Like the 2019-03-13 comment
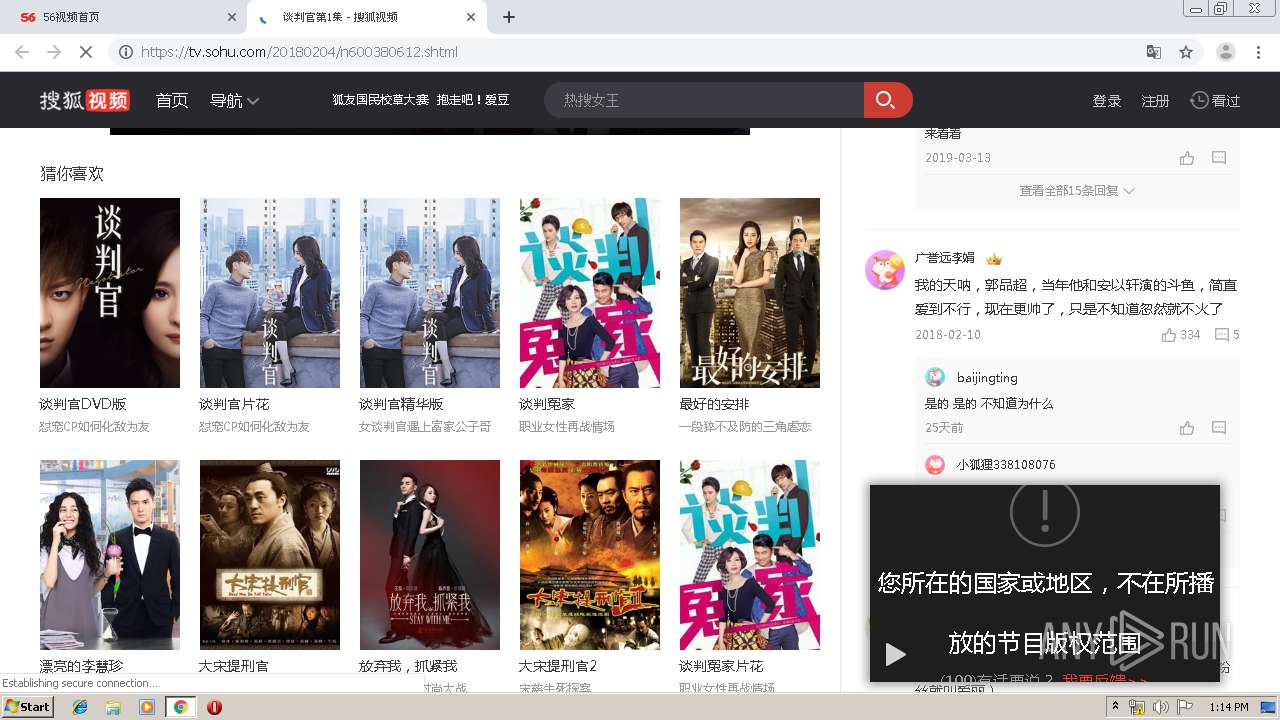Screen dimensions: 1280x720 [x=1187, y=158]
